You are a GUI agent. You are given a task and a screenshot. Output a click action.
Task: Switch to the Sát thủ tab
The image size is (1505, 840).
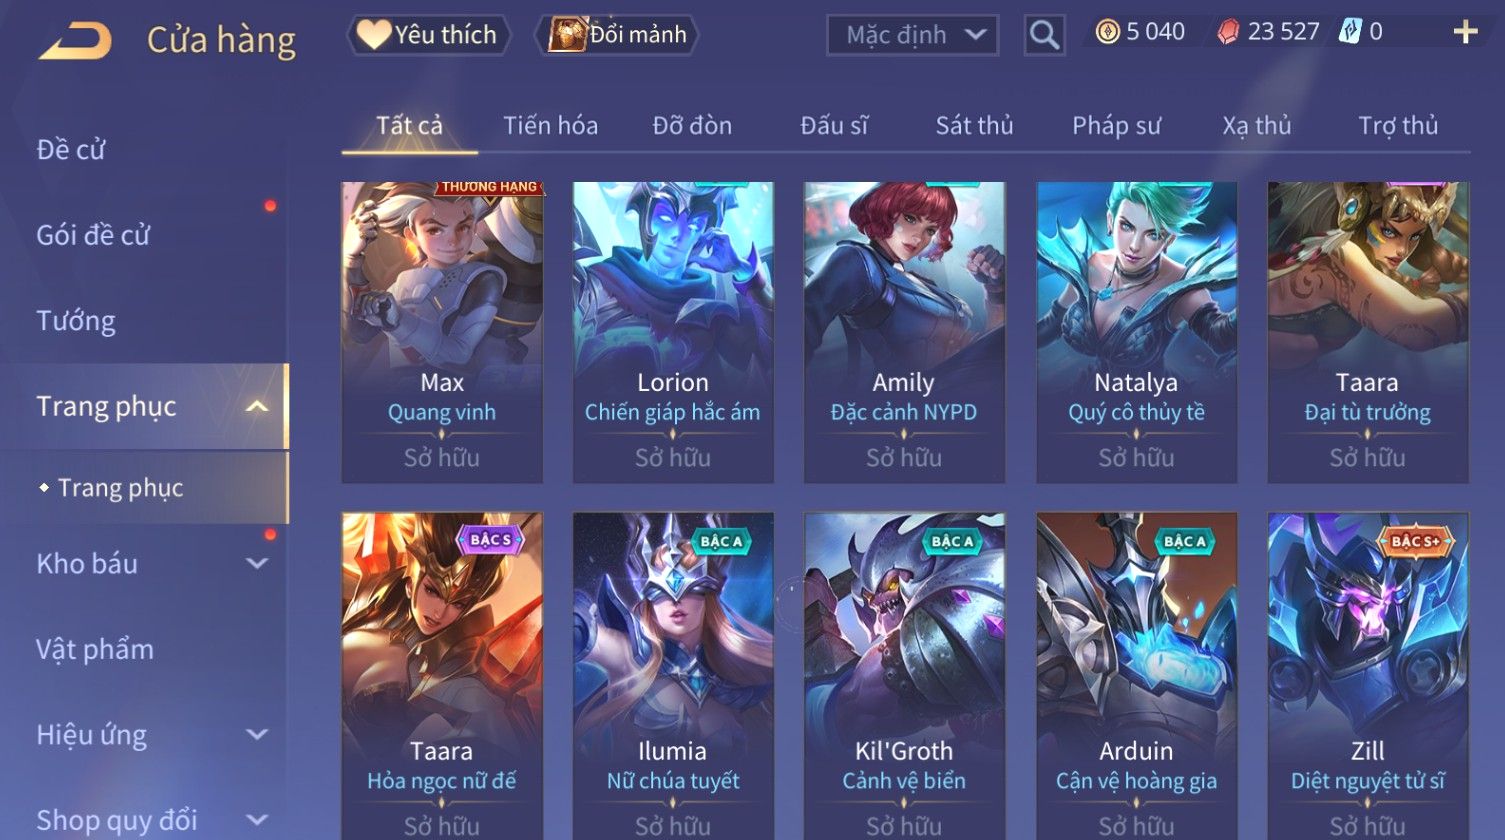[974, 126]
